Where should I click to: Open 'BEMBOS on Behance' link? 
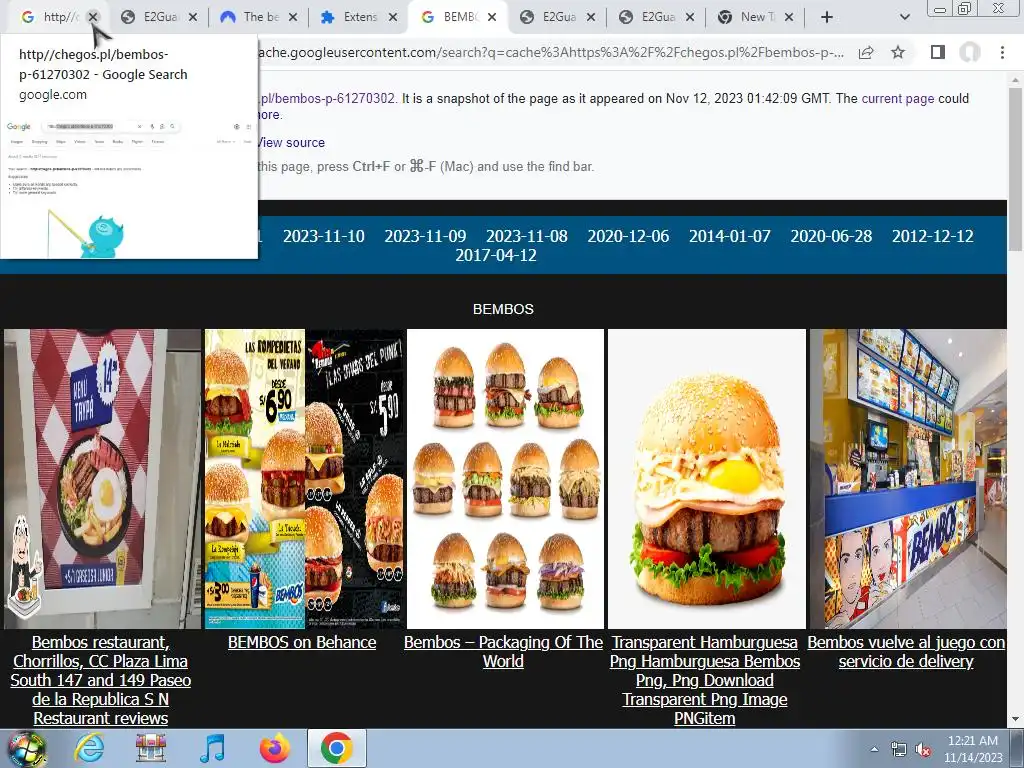point(302,642)
